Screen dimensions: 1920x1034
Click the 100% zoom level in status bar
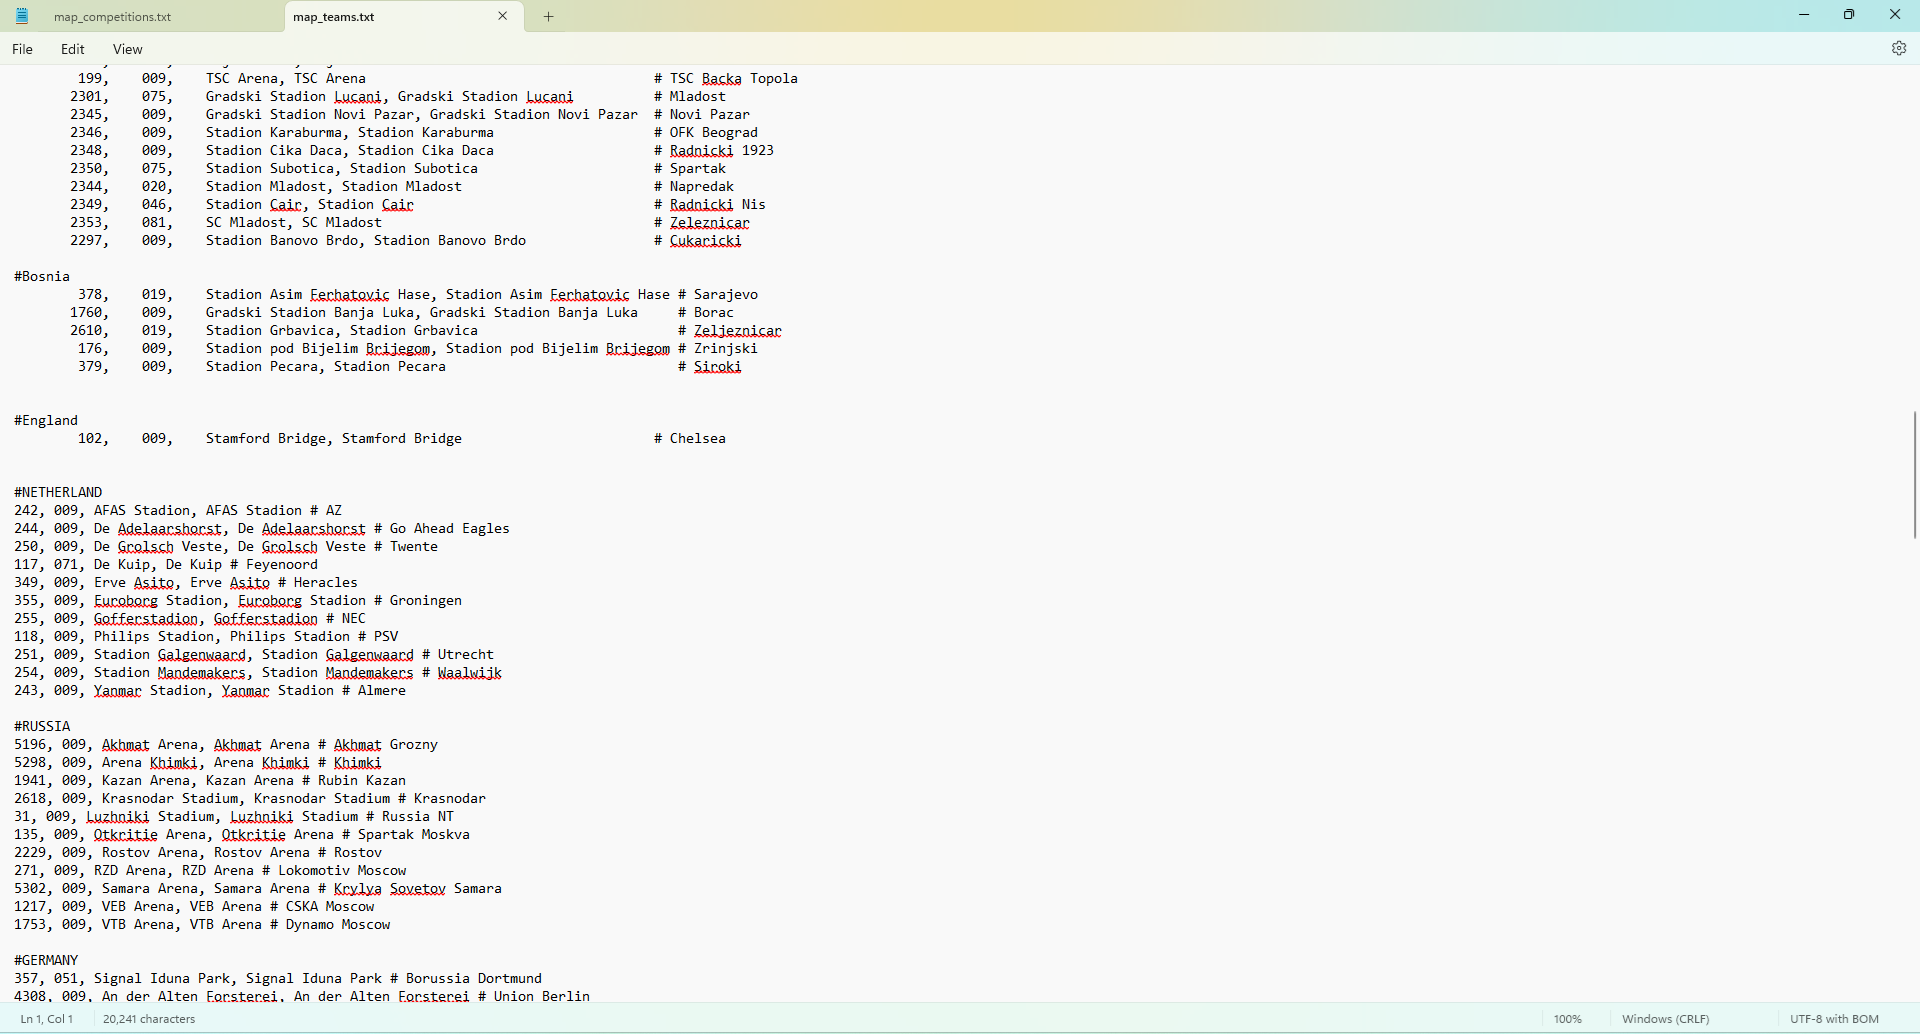click(1567, 1019)
